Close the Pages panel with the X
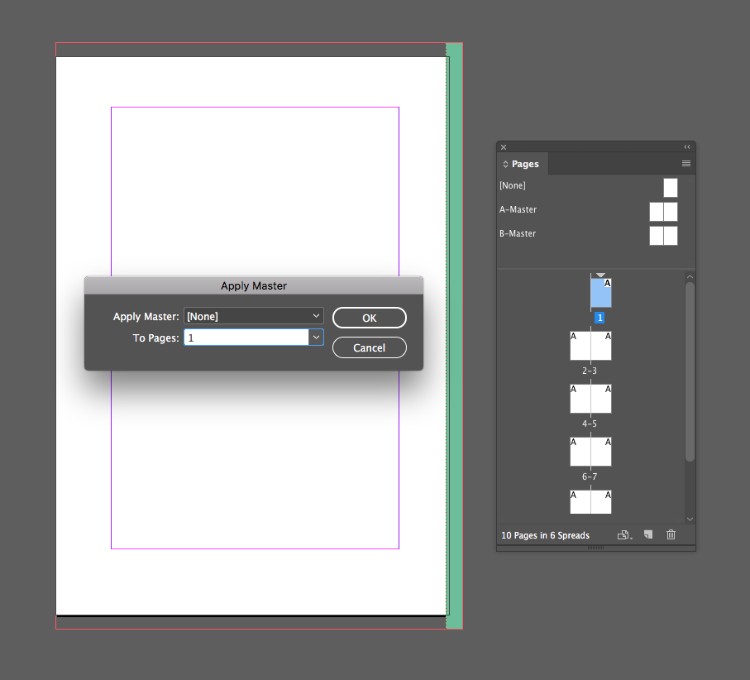The width and height of the screenshot is (750, 680). [503, 147]
